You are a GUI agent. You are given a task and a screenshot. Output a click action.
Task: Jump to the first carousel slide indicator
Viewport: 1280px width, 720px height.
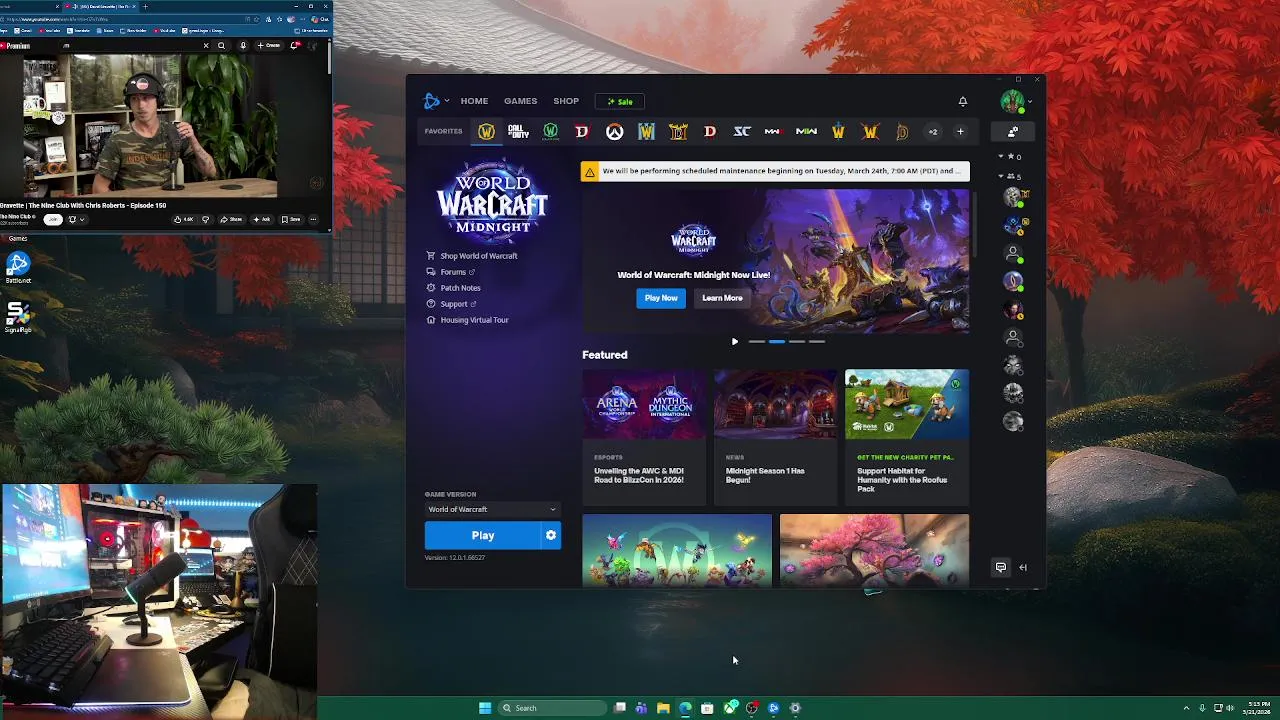[756, 342]
